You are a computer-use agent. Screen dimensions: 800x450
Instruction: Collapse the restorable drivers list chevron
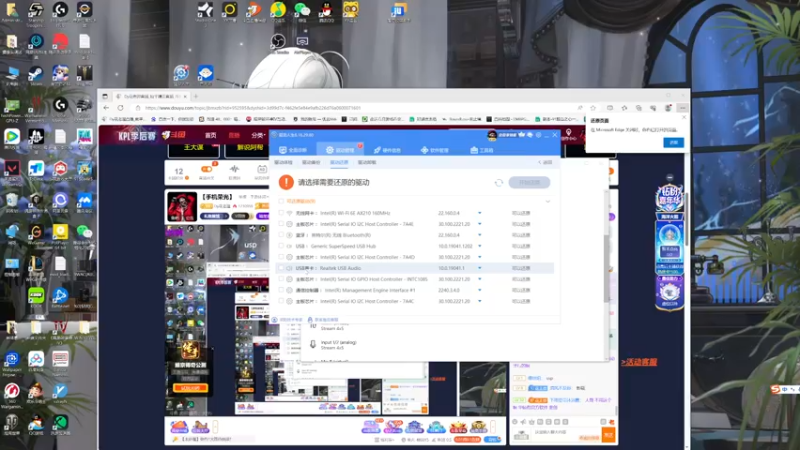(x=548, y=202)
